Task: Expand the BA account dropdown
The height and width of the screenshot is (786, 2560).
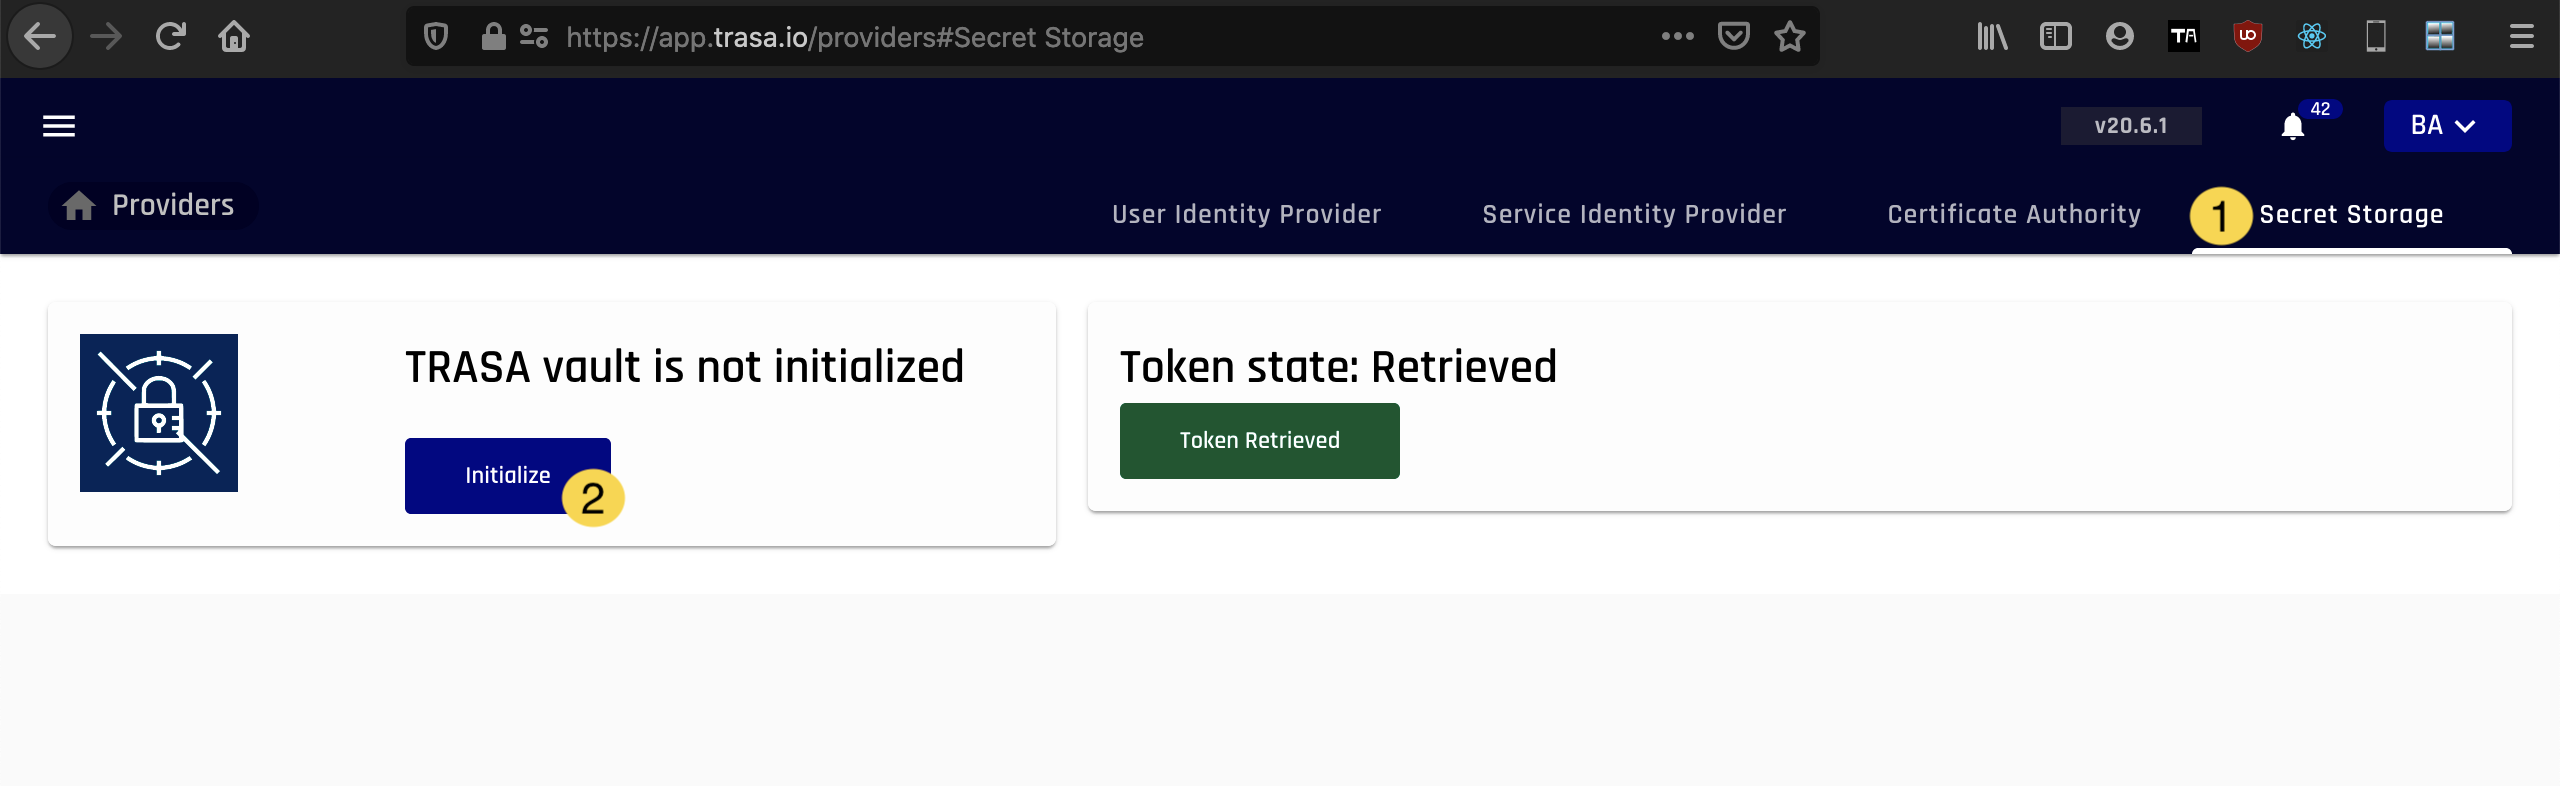Action: [x=2446, y=126]
